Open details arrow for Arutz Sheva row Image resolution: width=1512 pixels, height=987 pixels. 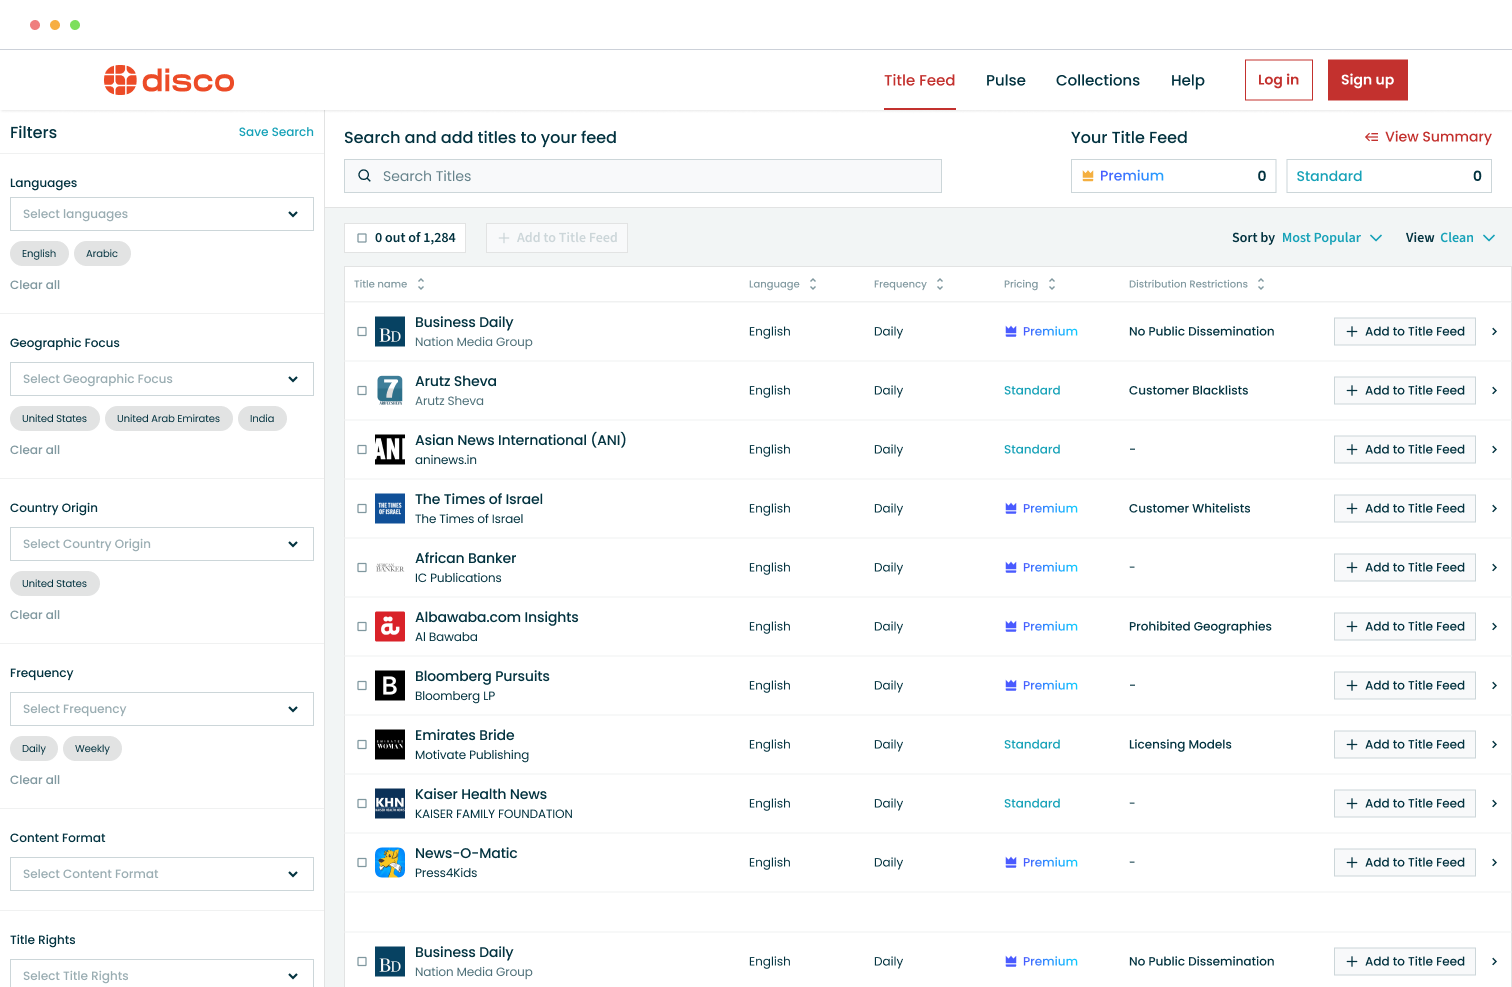[1495, 391]
